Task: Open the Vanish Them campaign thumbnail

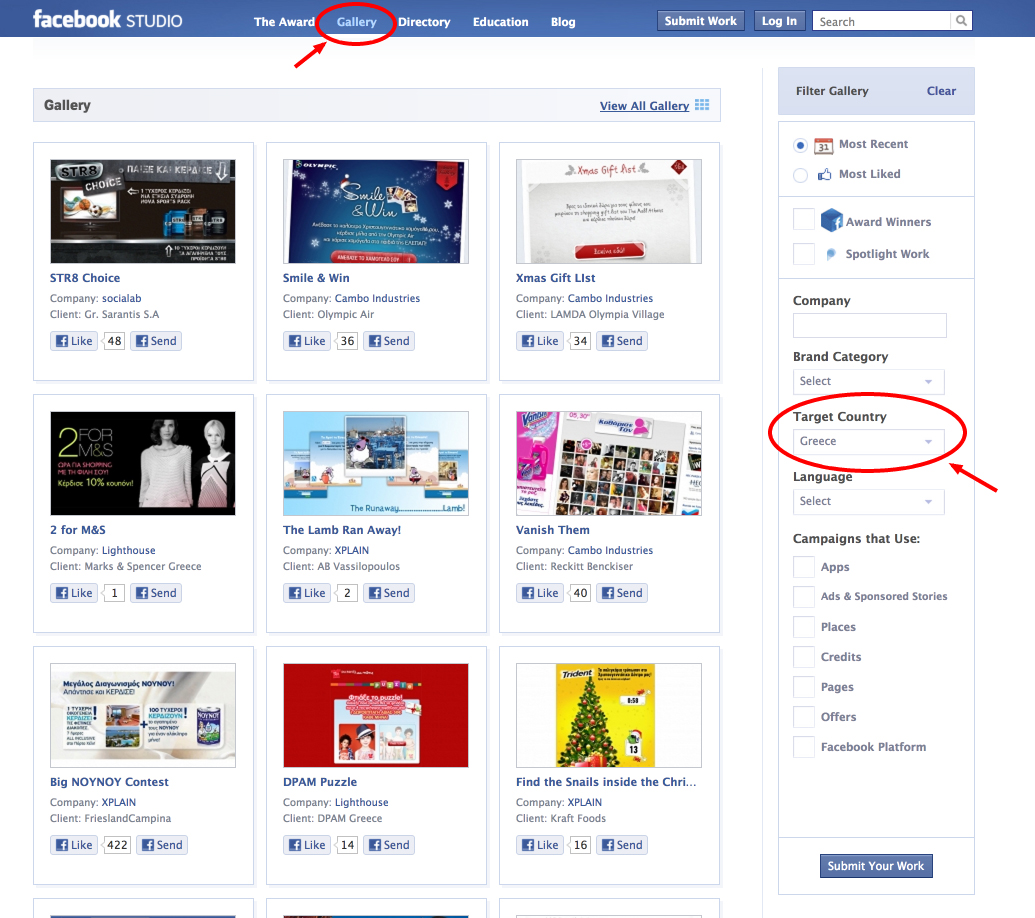Action: tap(608, 463)
